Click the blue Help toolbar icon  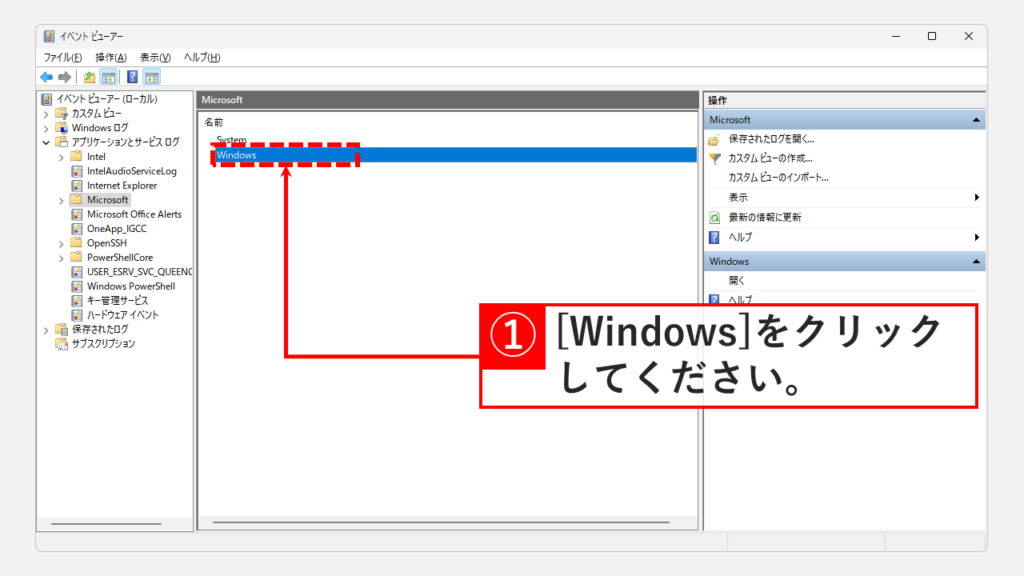click(132, 77)
